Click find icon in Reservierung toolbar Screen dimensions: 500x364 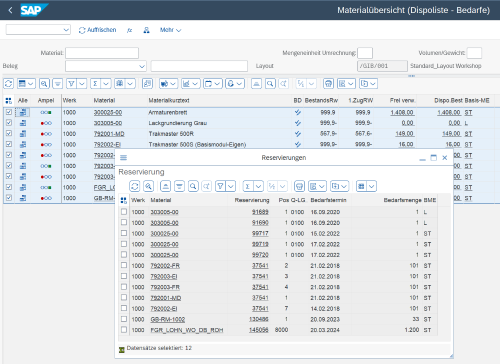193,186
